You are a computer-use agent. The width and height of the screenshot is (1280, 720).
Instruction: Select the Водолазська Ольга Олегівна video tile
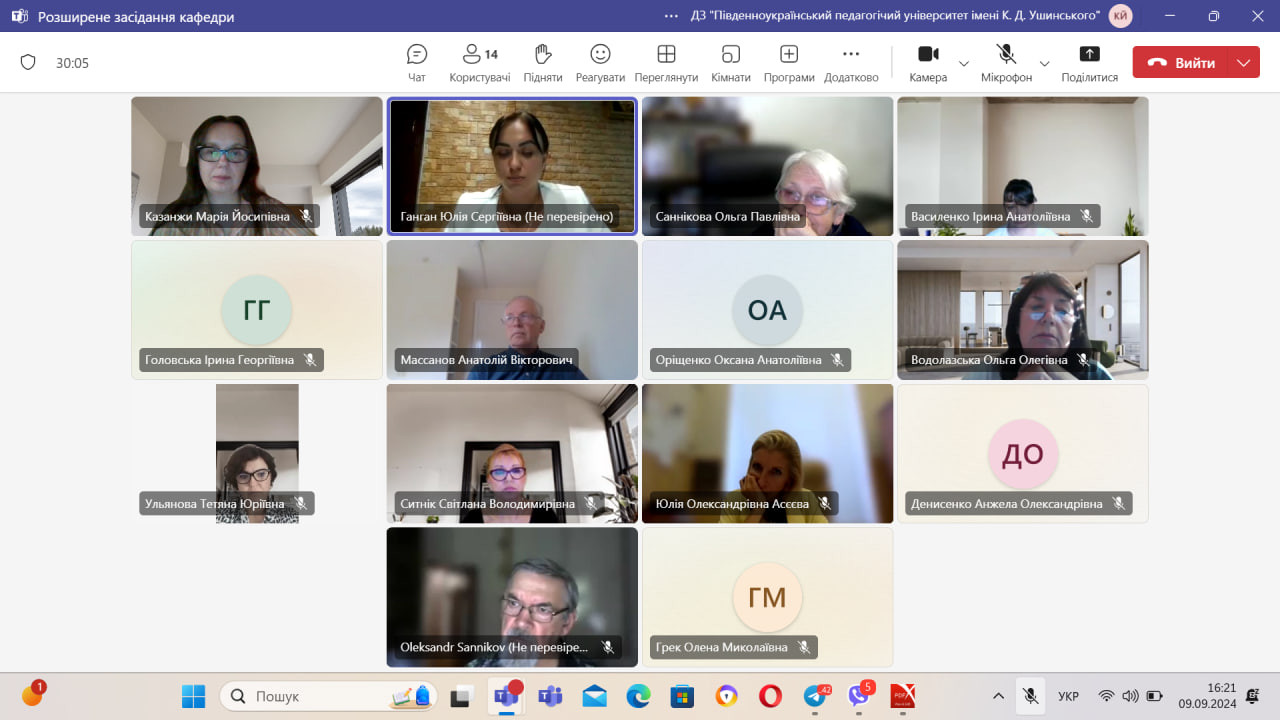click(x=1023, y=310)
